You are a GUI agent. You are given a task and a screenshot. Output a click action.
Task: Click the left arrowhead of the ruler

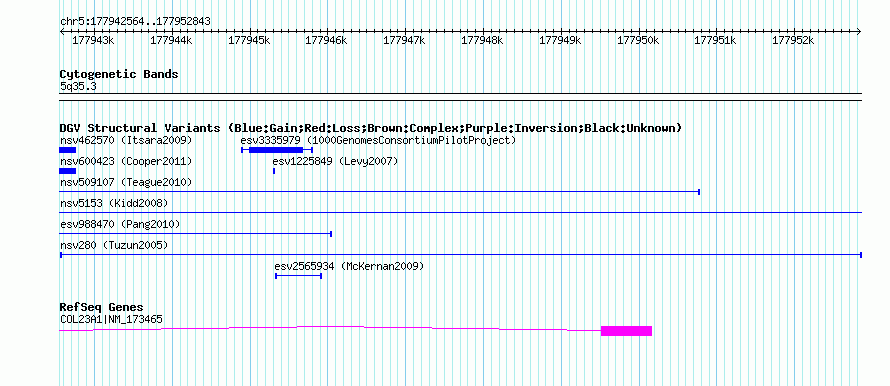click(62, 31)
